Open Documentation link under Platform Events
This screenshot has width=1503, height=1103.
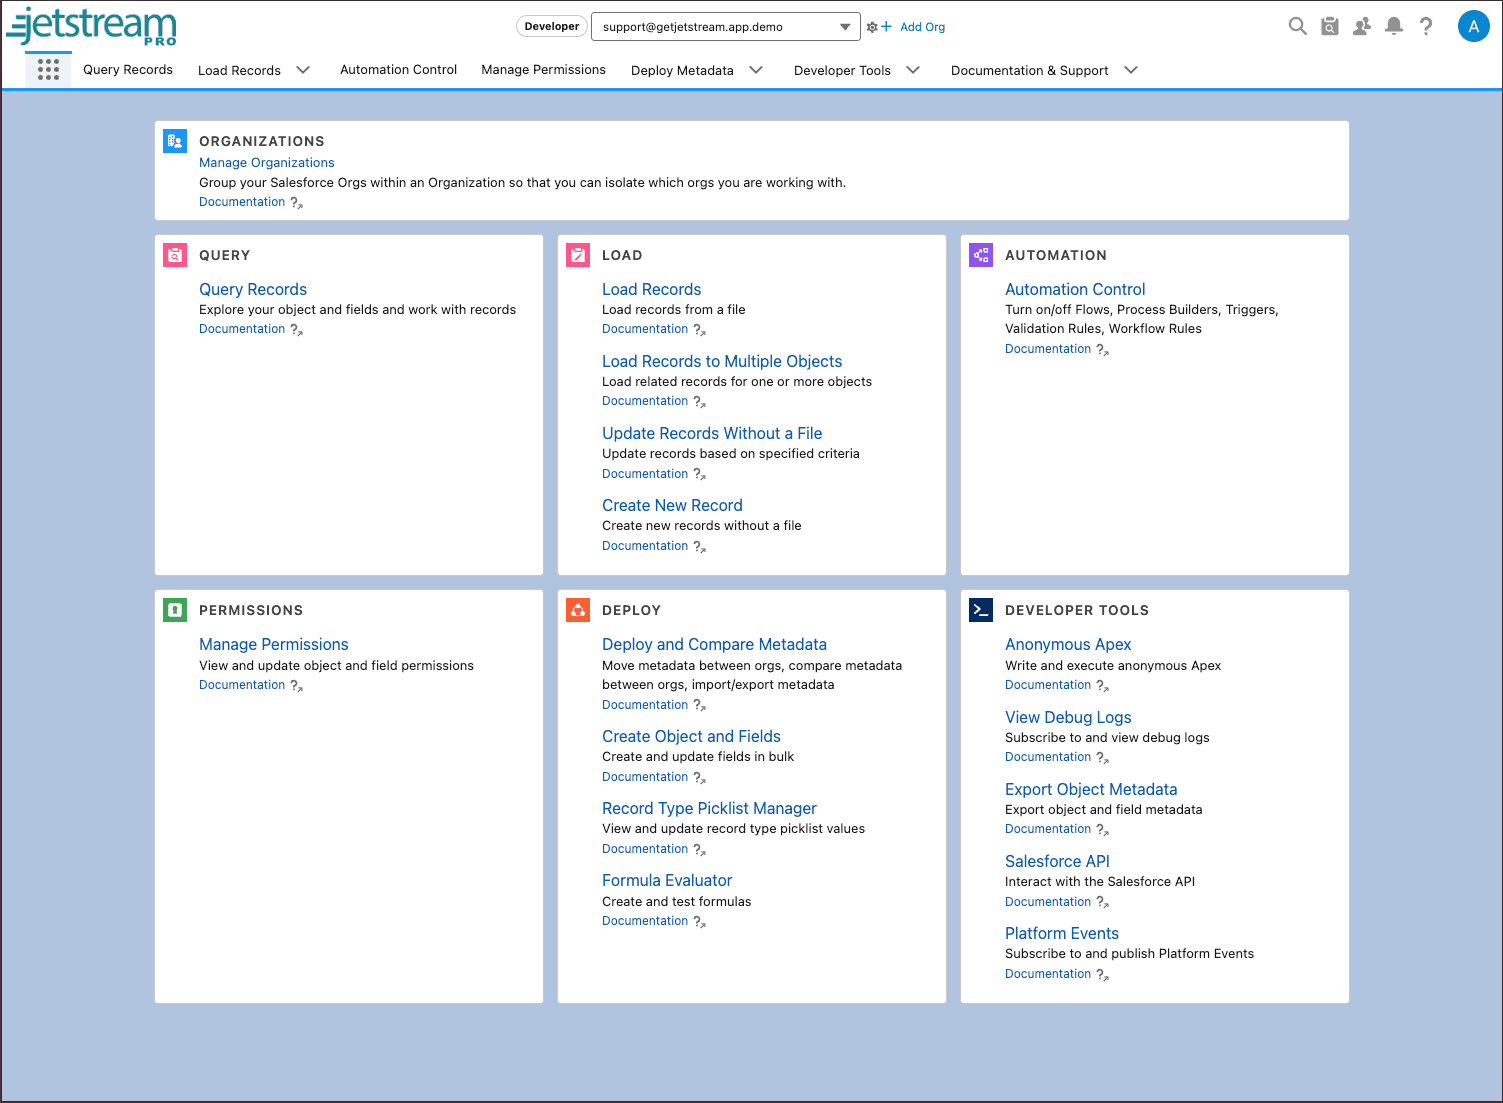tap(1048, 974)
